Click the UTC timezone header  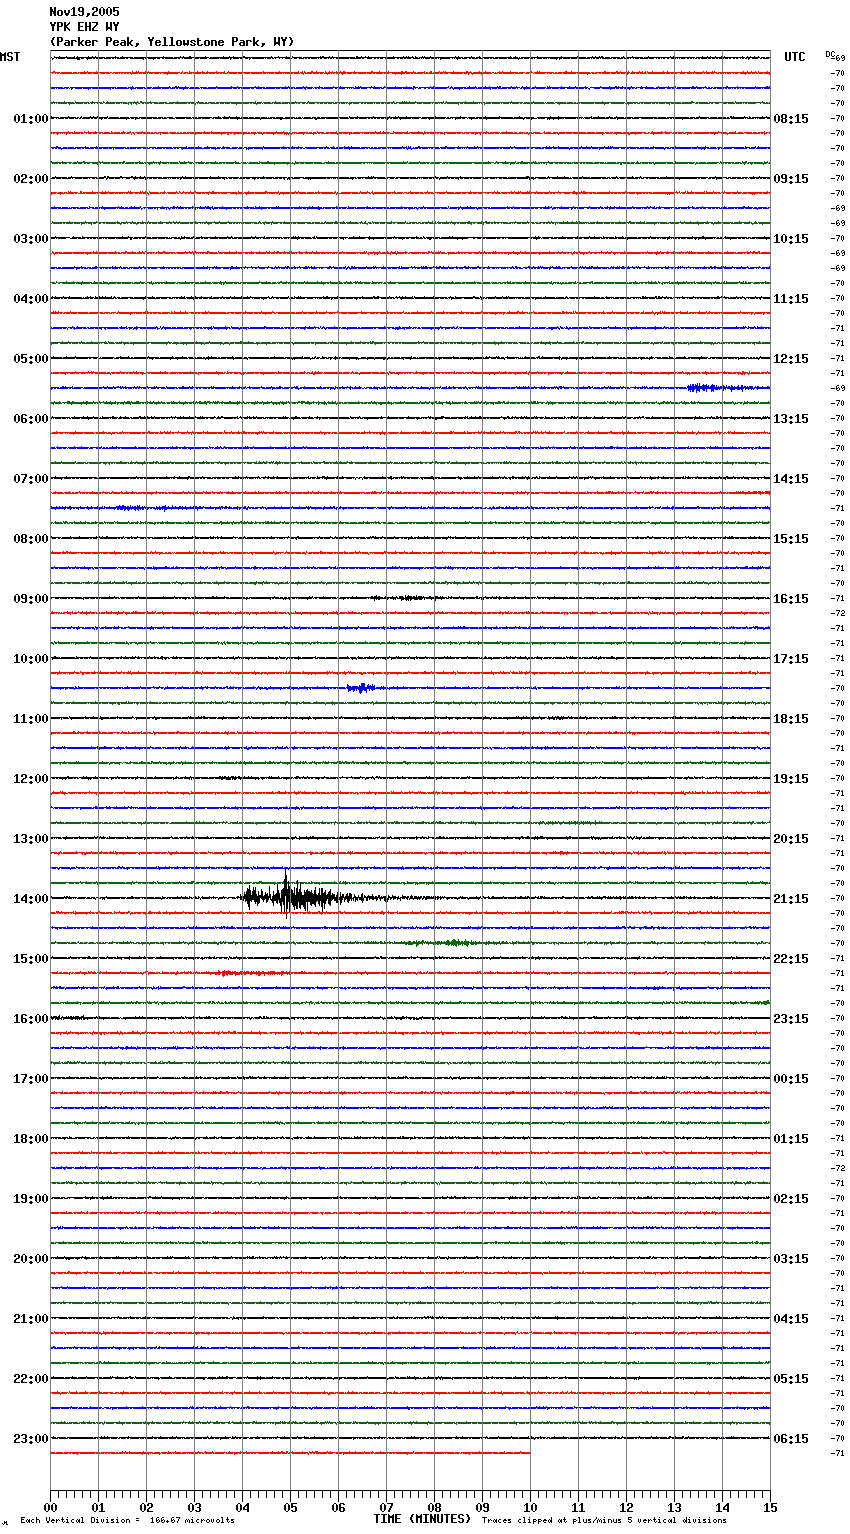[x=795, y=57]
